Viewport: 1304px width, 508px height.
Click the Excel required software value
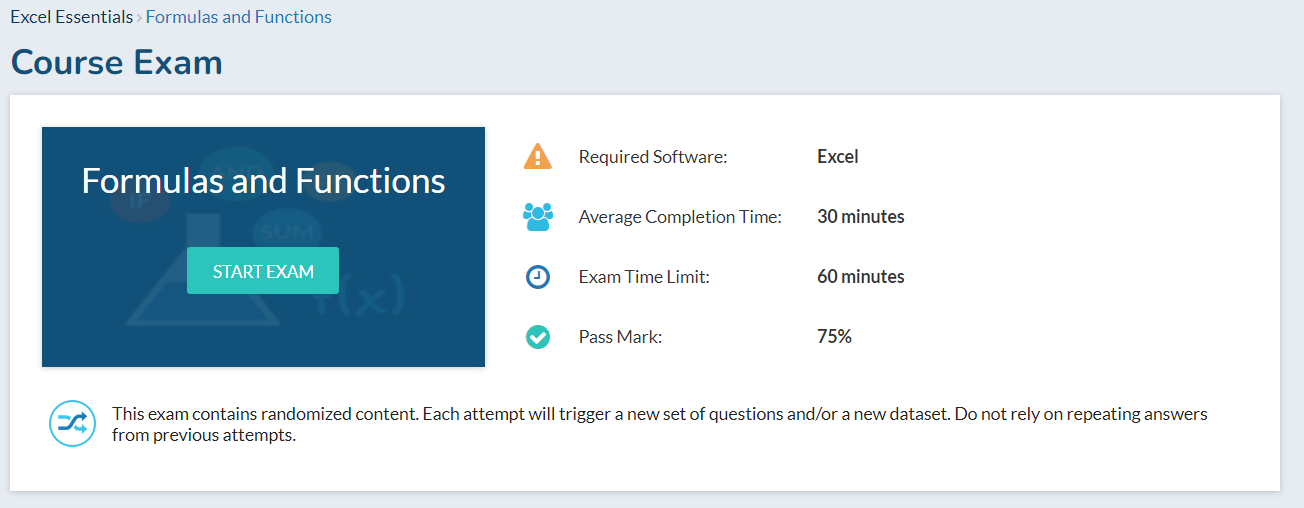tap(837, 157)
